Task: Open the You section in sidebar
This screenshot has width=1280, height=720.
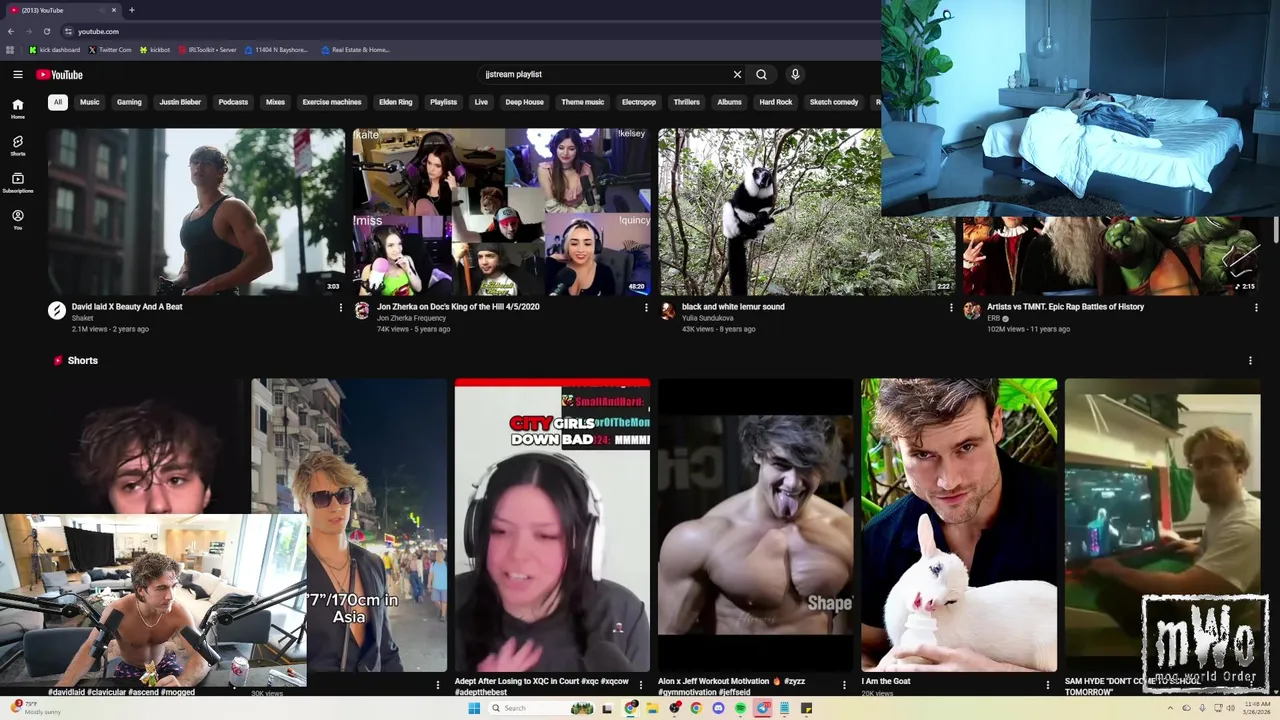Action: point(18,220)
